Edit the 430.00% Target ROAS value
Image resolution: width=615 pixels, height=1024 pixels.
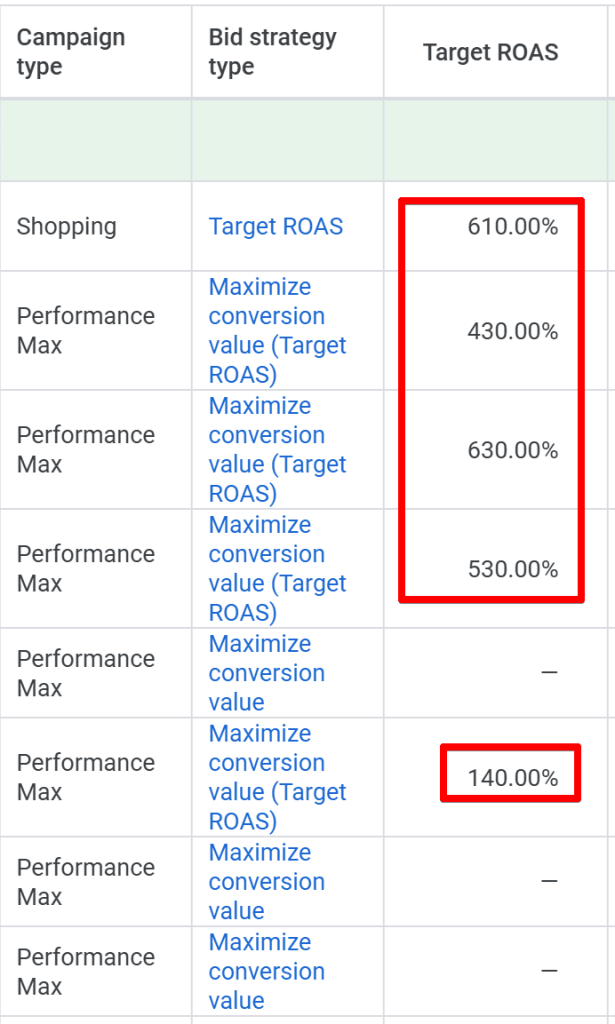click(512, 331)
